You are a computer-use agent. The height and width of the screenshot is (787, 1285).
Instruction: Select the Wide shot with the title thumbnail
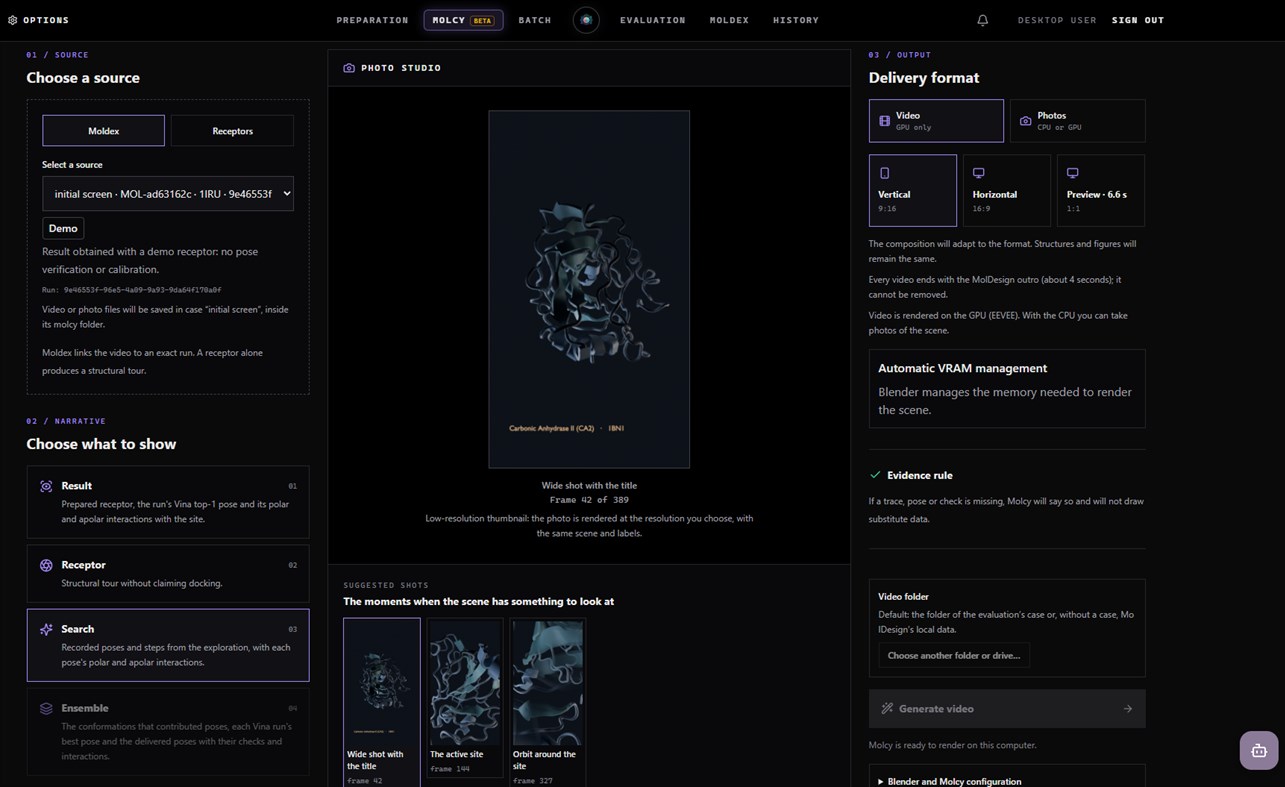click(x=382, y=702)
